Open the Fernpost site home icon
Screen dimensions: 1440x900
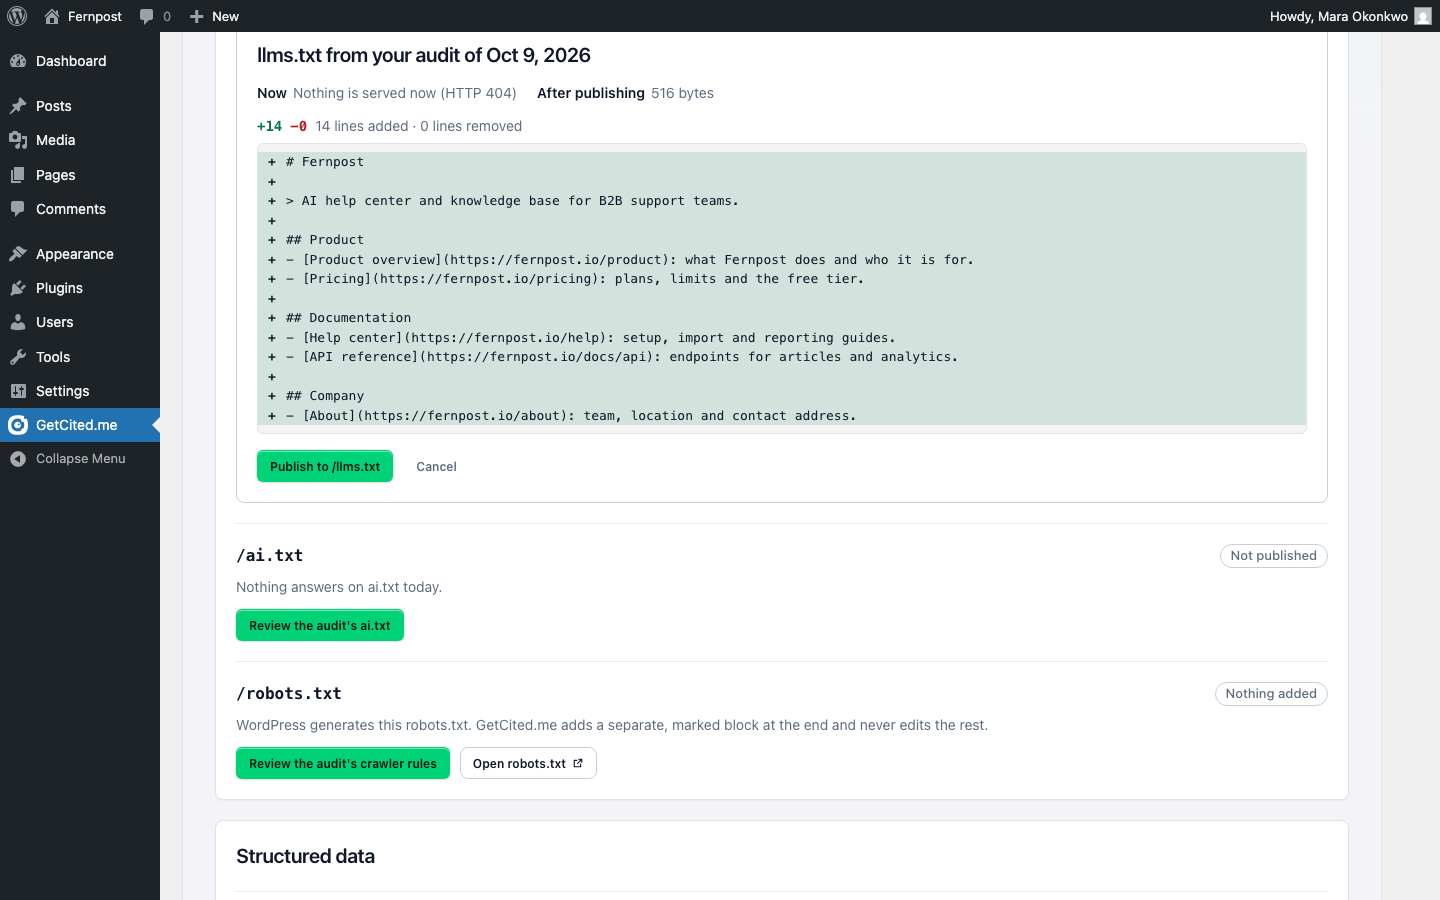click(52, 16)
